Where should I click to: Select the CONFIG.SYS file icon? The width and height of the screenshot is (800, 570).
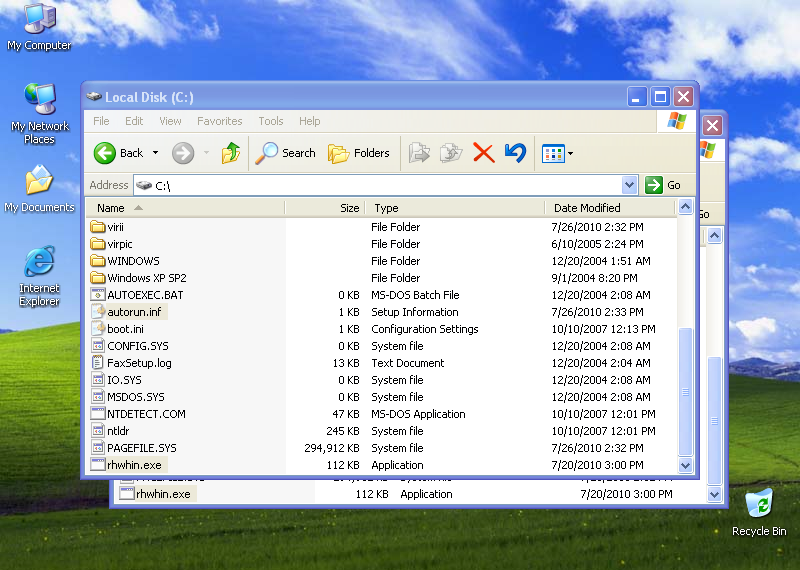(x=97, y=345)
